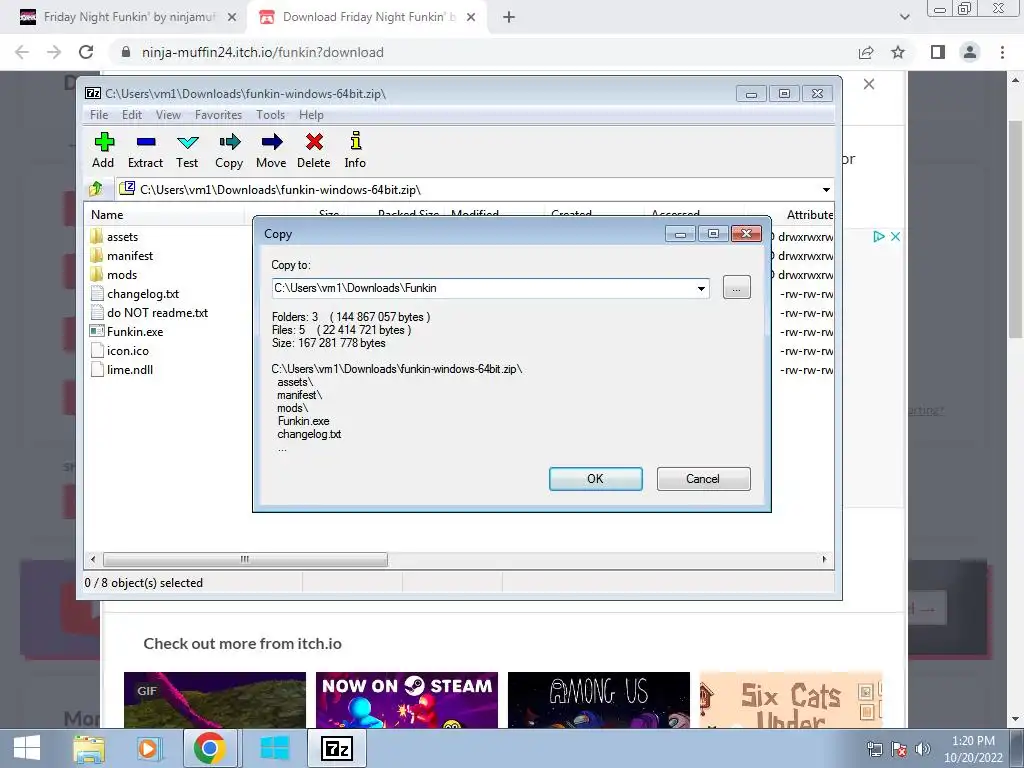The image size is (1024, 768).
Task: Click the 7-Zip taskbar icon
Action: point(337,748)
